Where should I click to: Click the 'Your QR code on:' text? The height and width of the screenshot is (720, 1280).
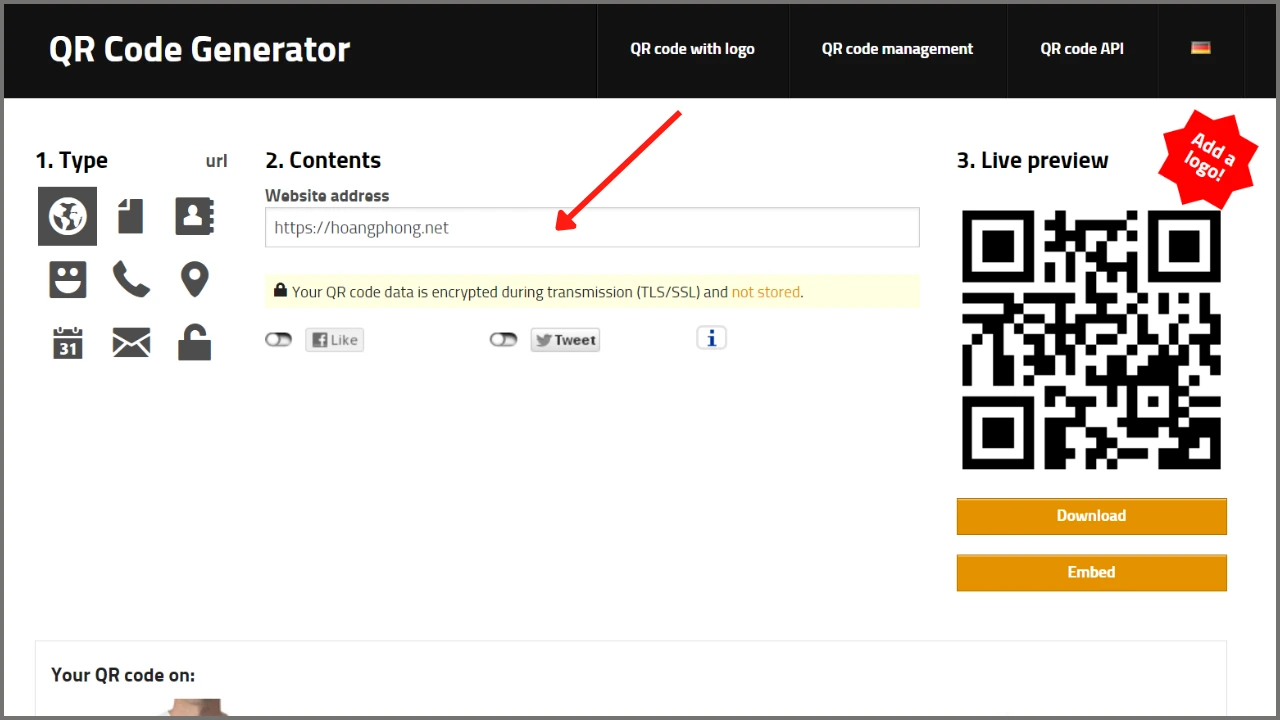pyautogui.click(x=123, y=675)
